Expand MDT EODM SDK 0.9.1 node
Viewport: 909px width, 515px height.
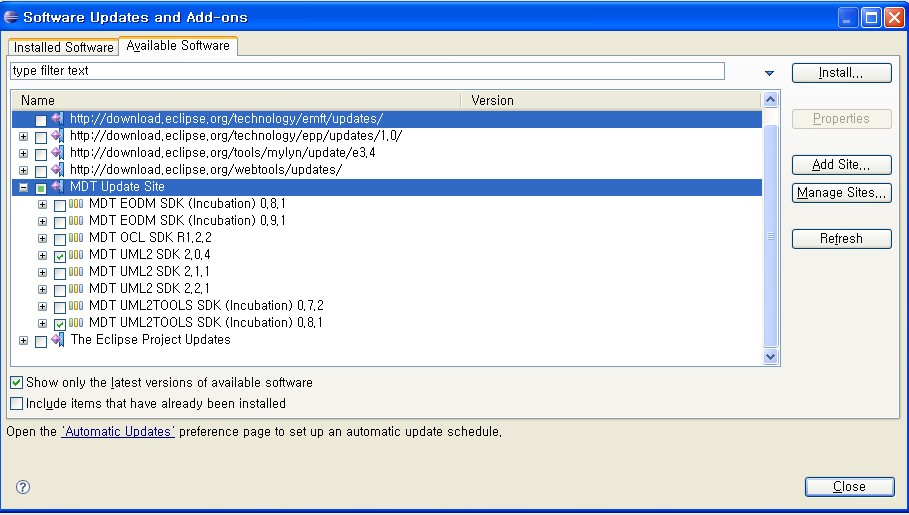click(42, 221)
